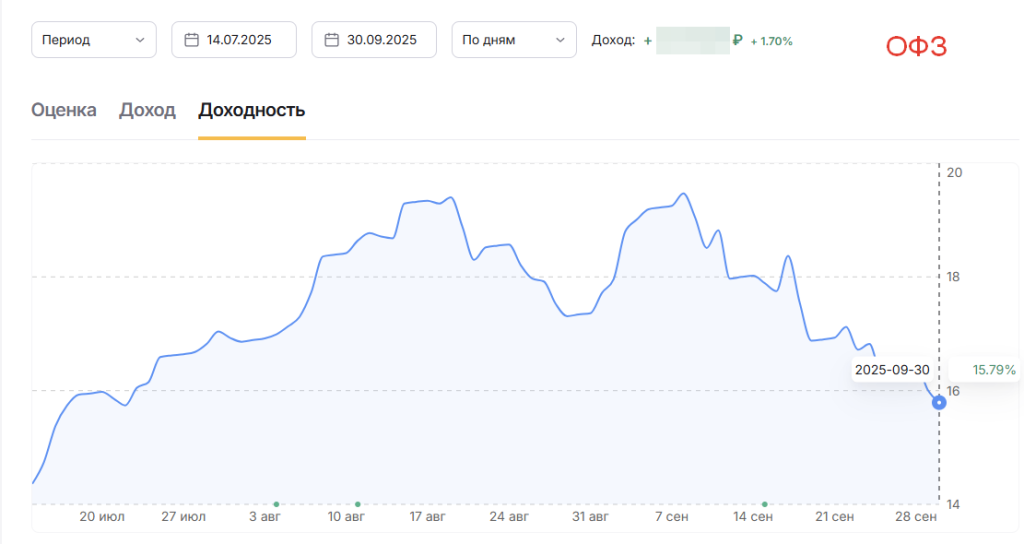Click green dot marker at 3 авг
This screenshot has width=1024, height=544.
pyautogui.click(x=275, y=504)
